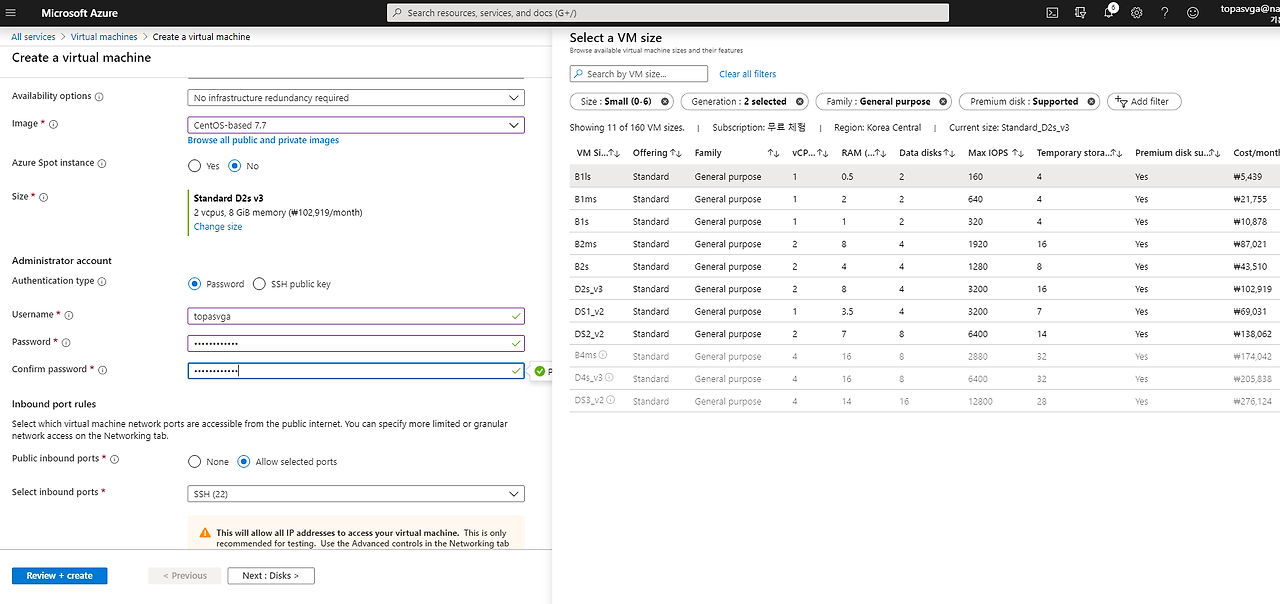Open portal settings gear

[1137, 13]
